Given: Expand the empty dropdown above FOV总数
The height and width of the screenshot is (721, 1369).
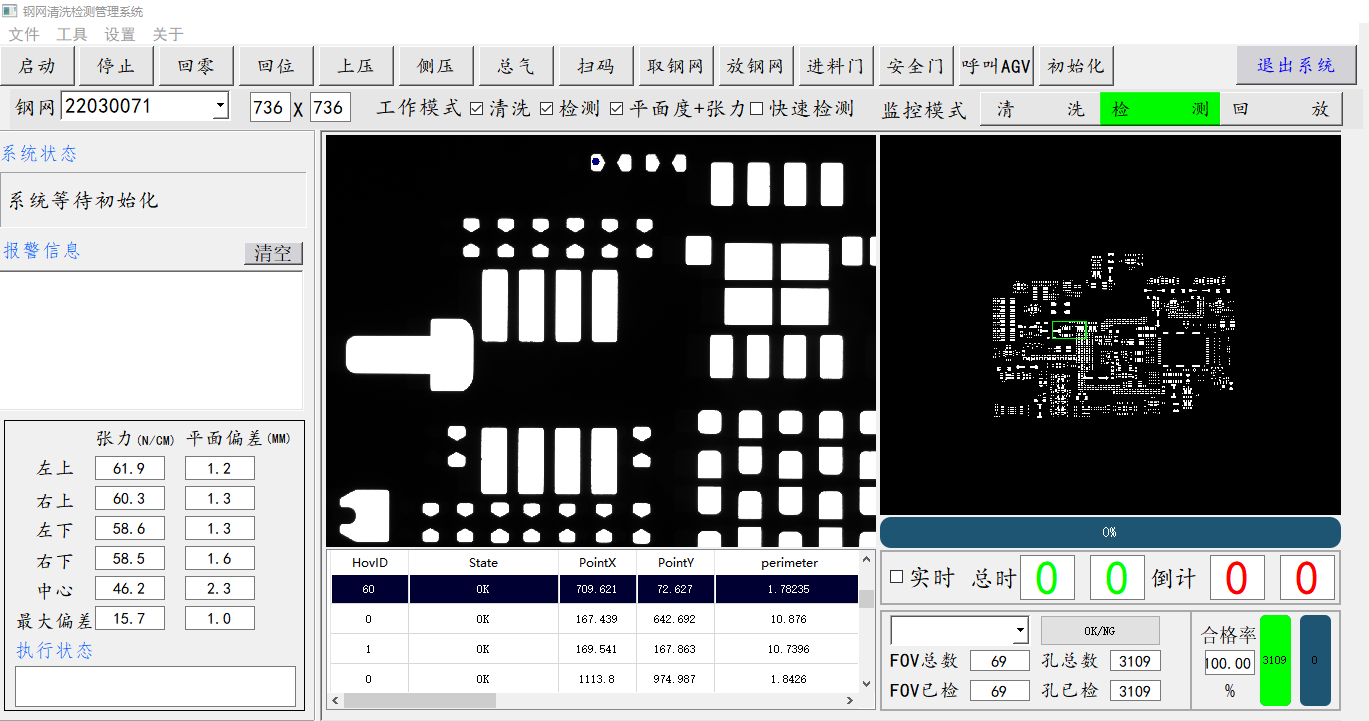Looking at the screenshot, I should pos(1020,630).
